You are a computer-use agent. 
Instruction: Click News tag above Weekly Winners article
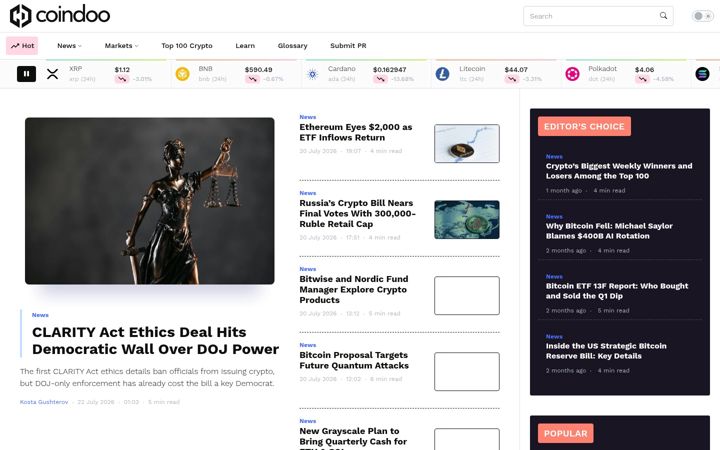[x=554, y=157]
